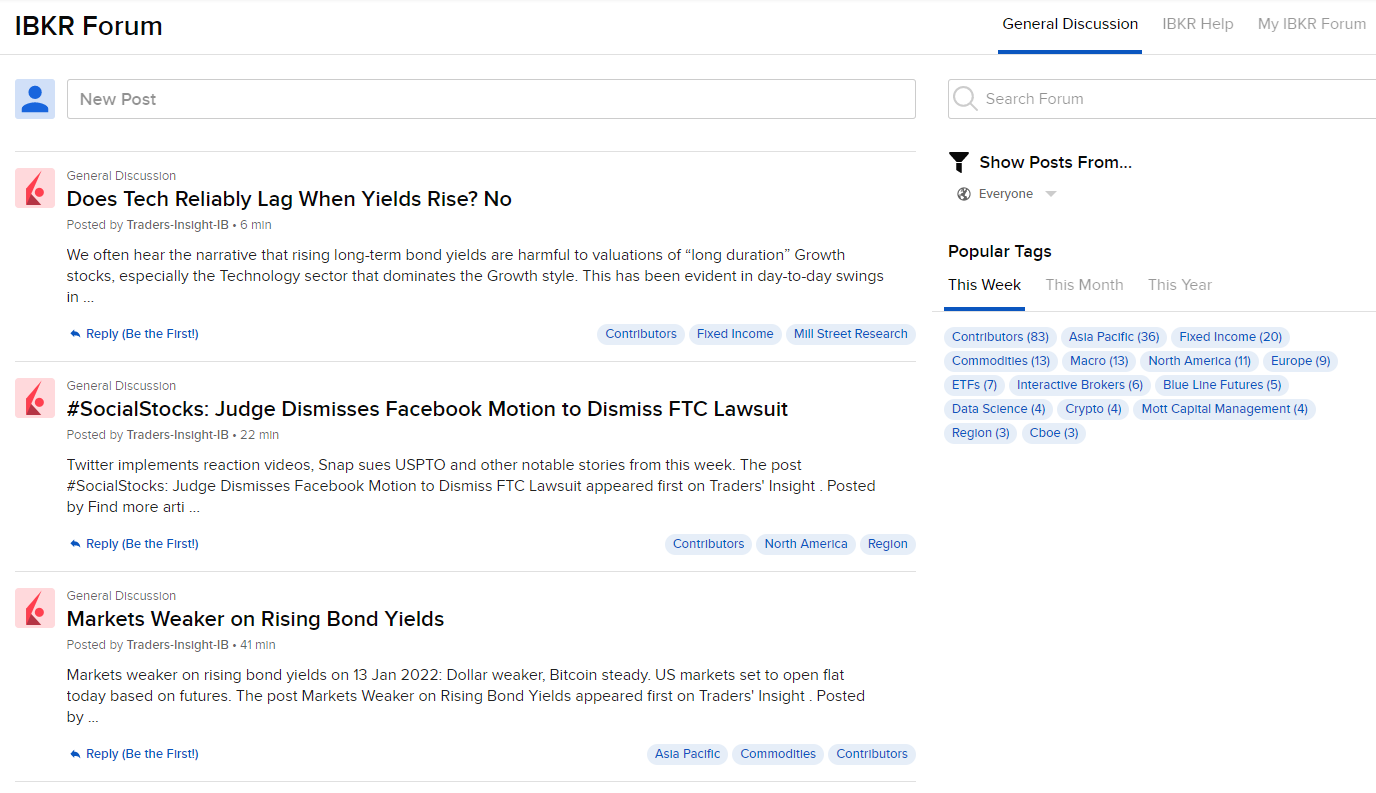Toggle the Crypto tag filter
Image resolution: width=1376 pixels, height=793 pixels.
pyautogui.click(x=1092, y=408)
